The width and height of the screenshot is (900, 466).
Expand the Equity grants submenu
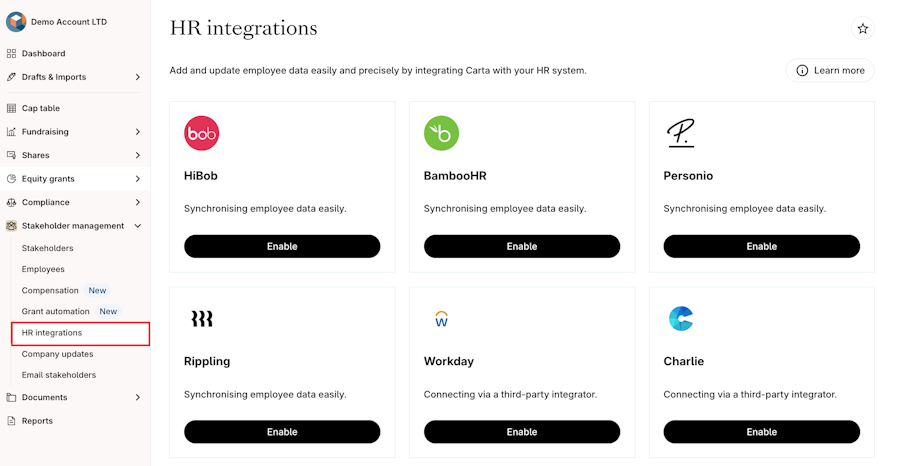click(138, 179)
